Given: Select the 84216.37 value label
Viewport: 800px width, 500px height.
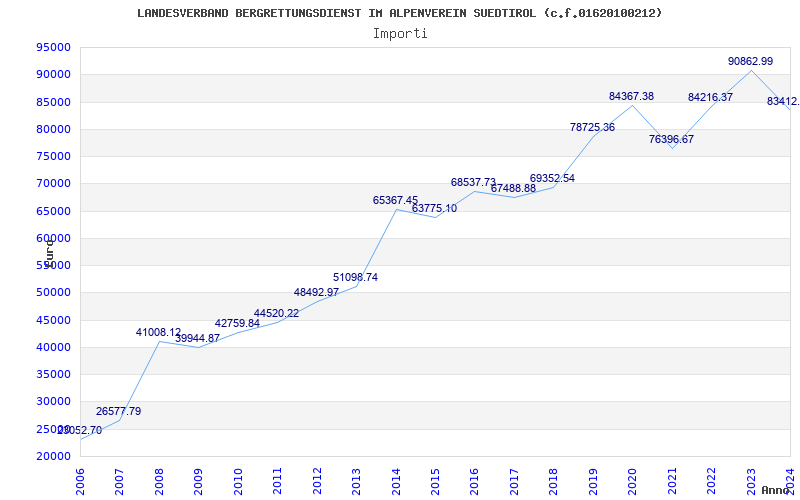Looking at the screenshot, I should [x=710, y=97].
